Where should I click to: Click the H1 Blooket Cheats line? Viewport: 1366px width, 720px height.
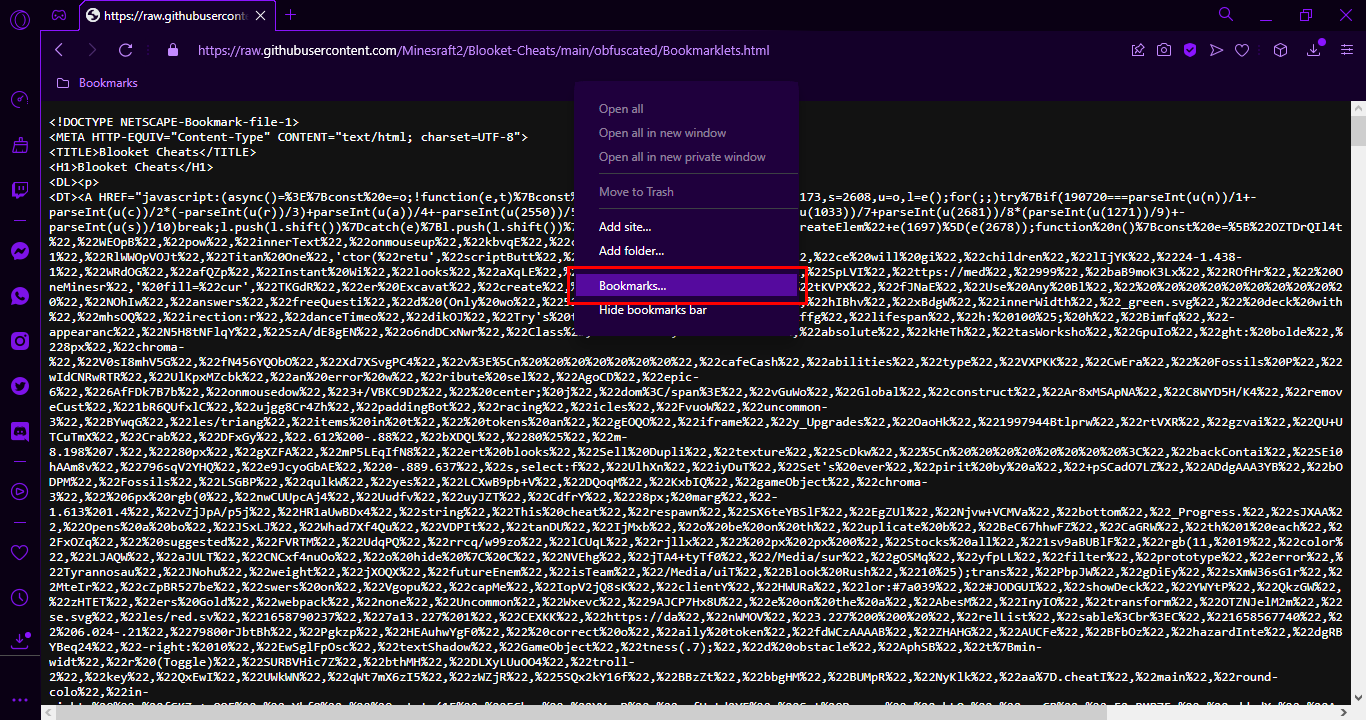[x=132, y=167]
